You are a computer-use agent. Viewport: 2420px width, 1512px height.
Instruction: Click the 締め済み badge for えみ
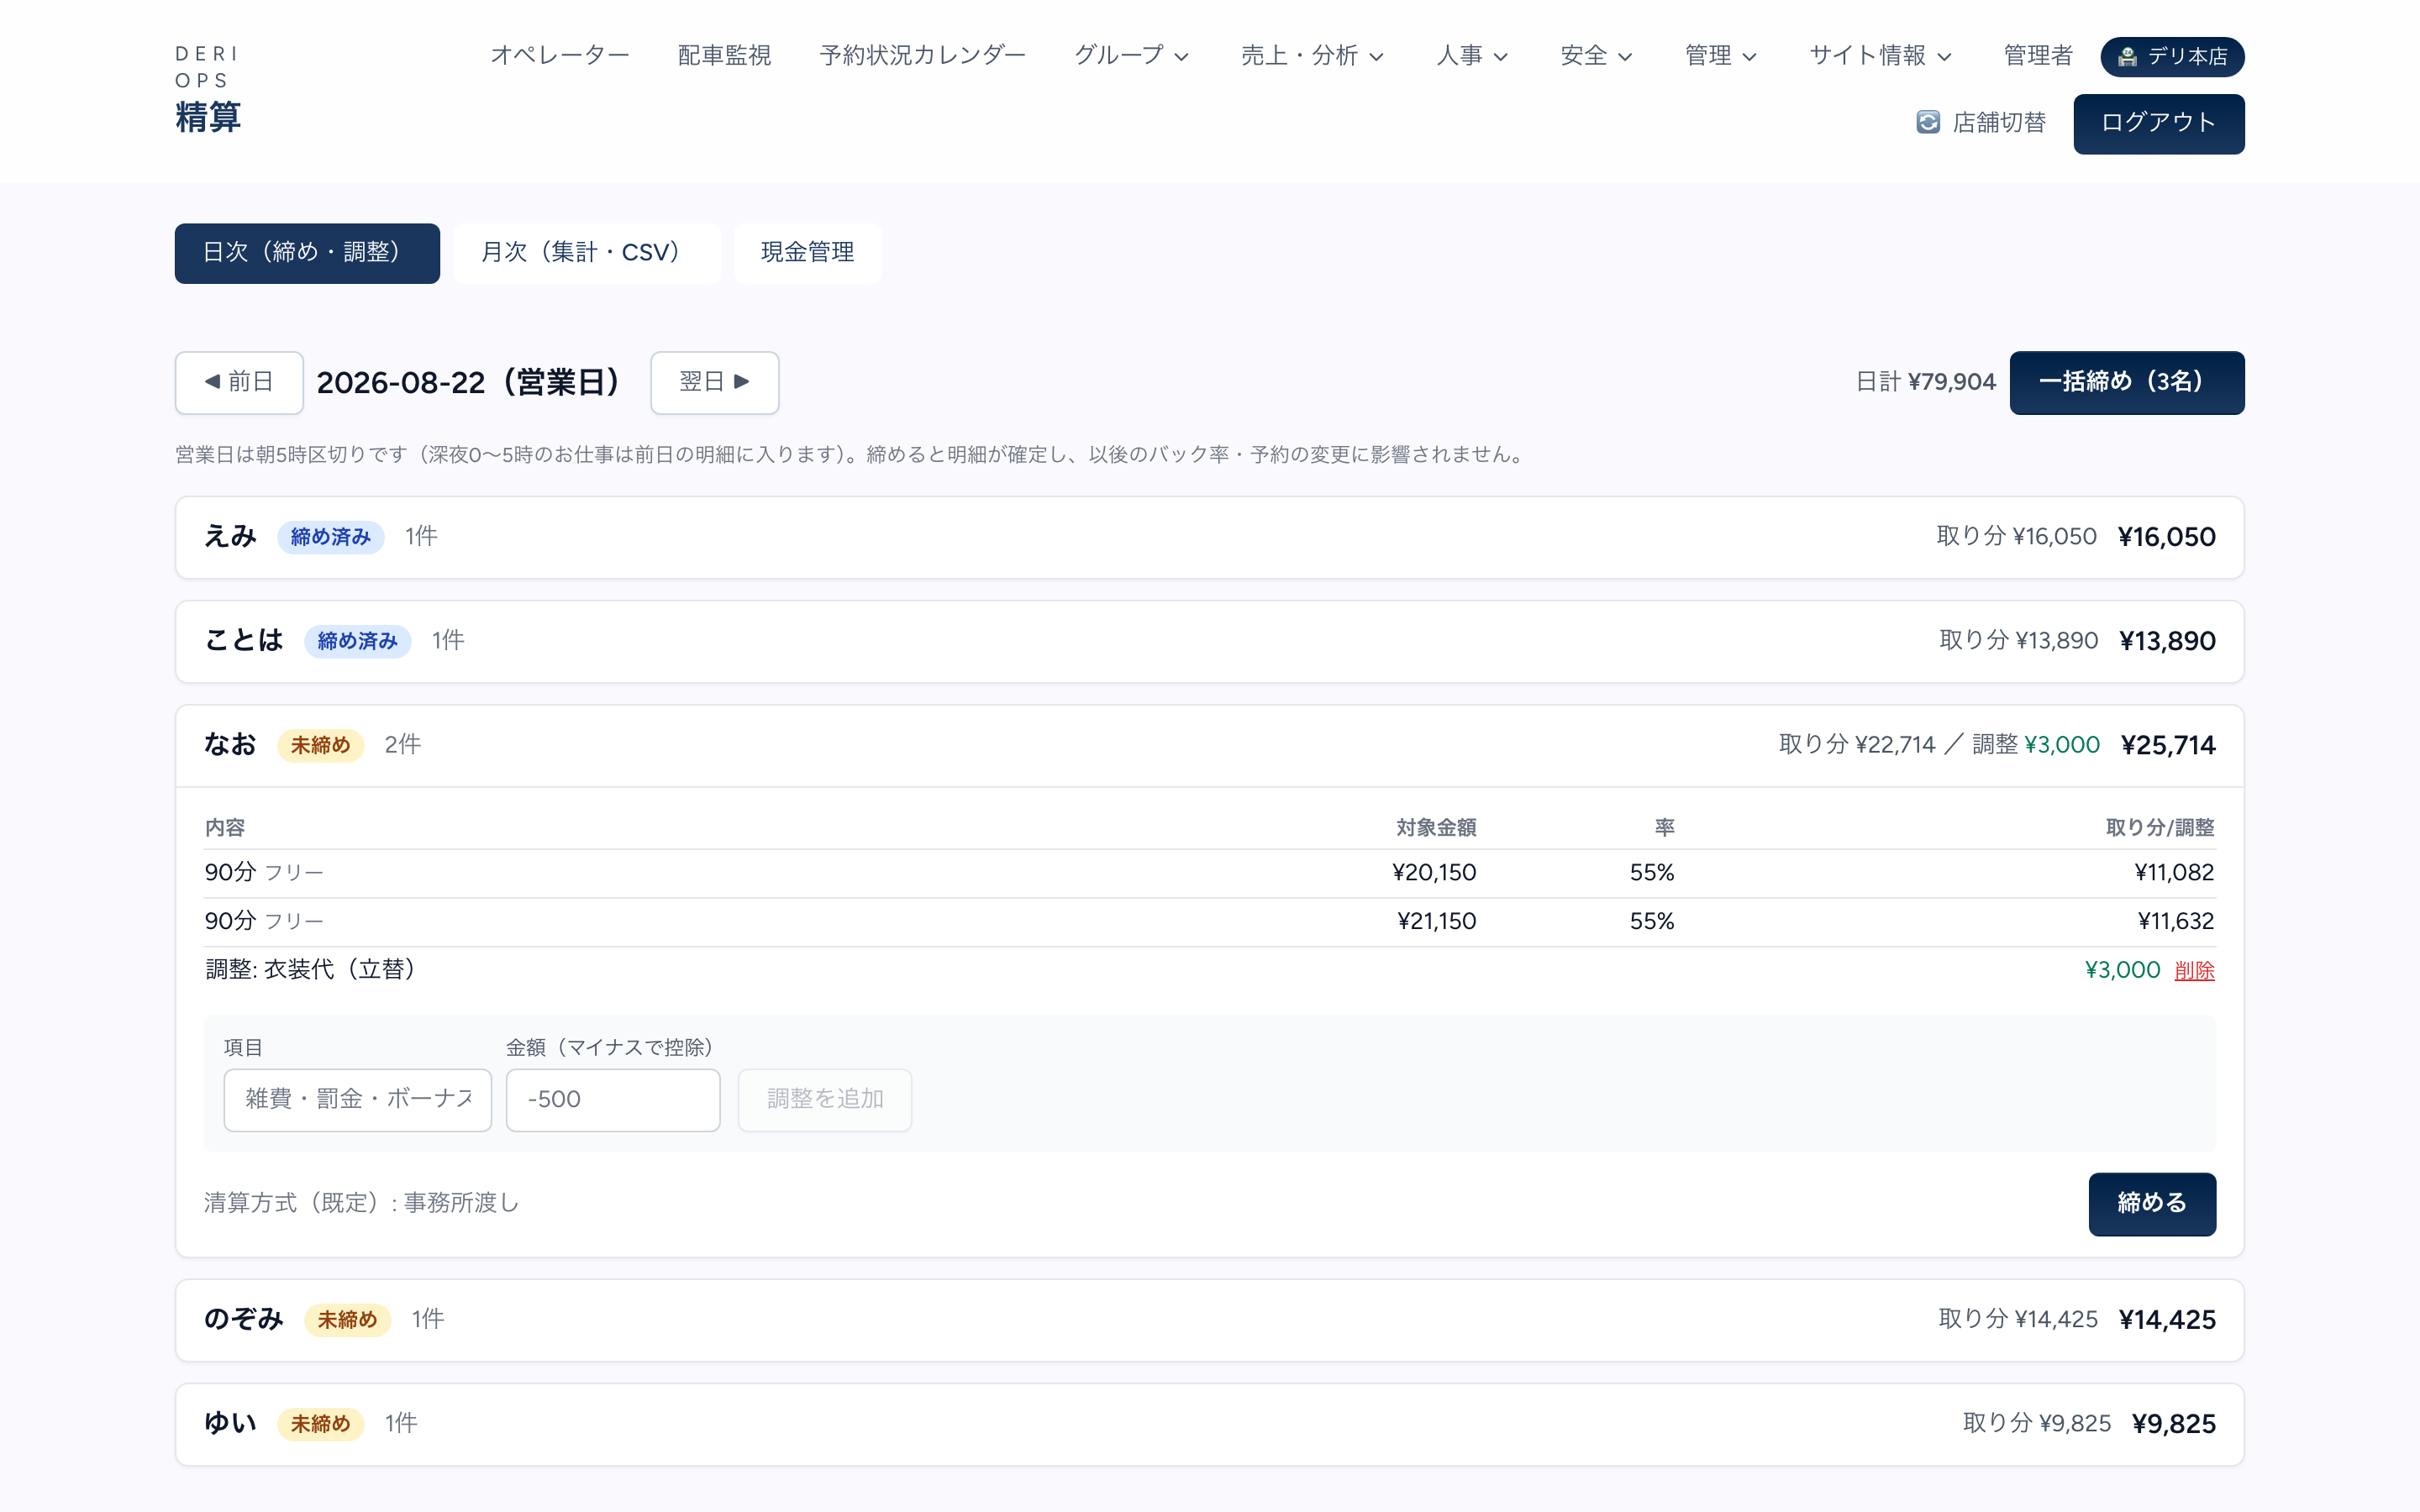coord(330,537)
